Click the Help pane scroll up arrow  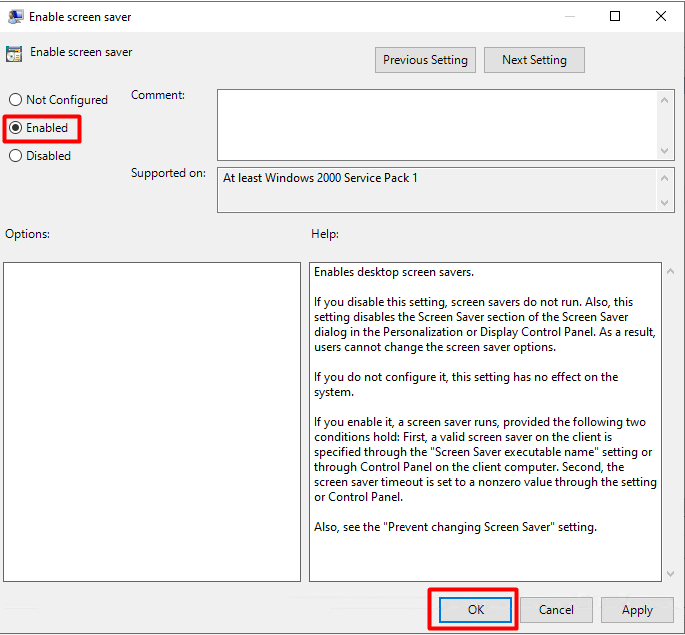[x=671, y=272]
